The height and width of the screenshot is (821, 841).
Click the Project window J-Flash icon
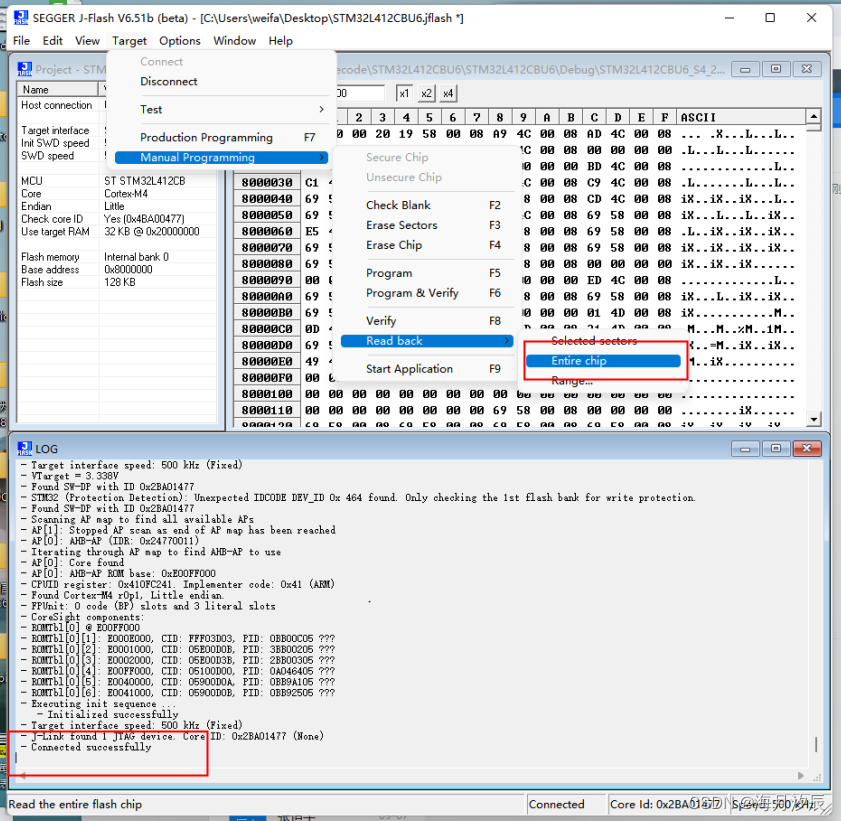[24, 69]
